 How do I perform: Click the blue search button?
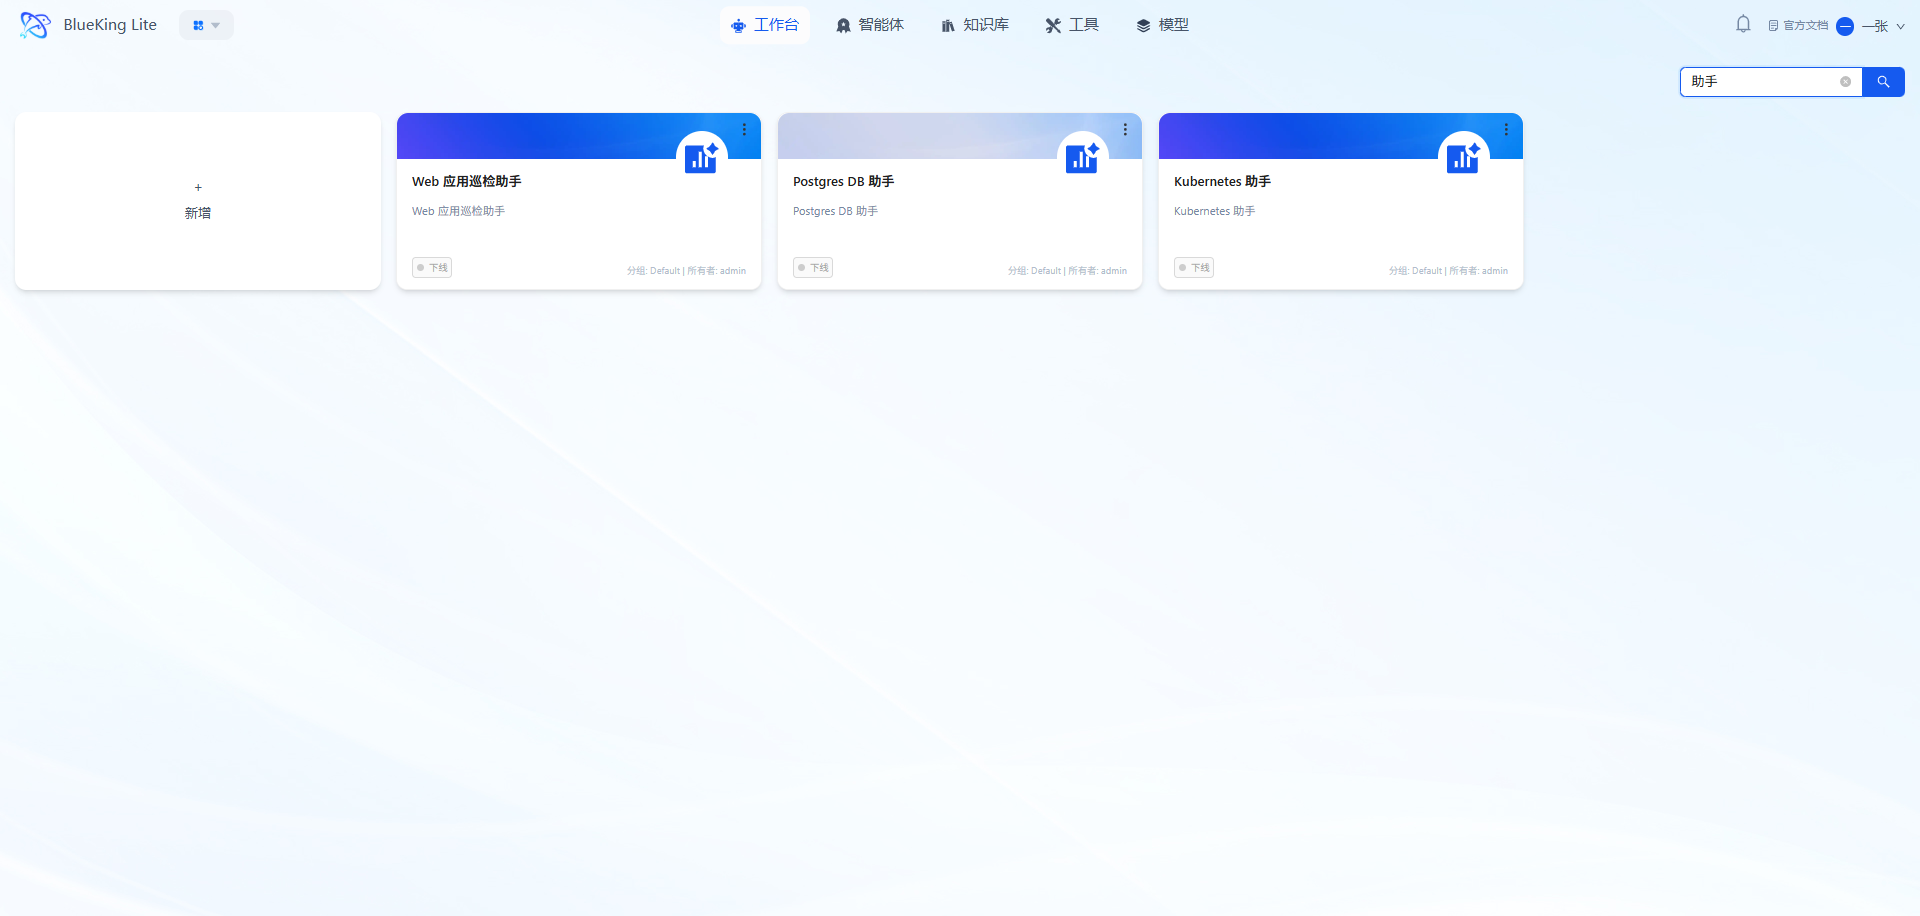pos(1883,82)
